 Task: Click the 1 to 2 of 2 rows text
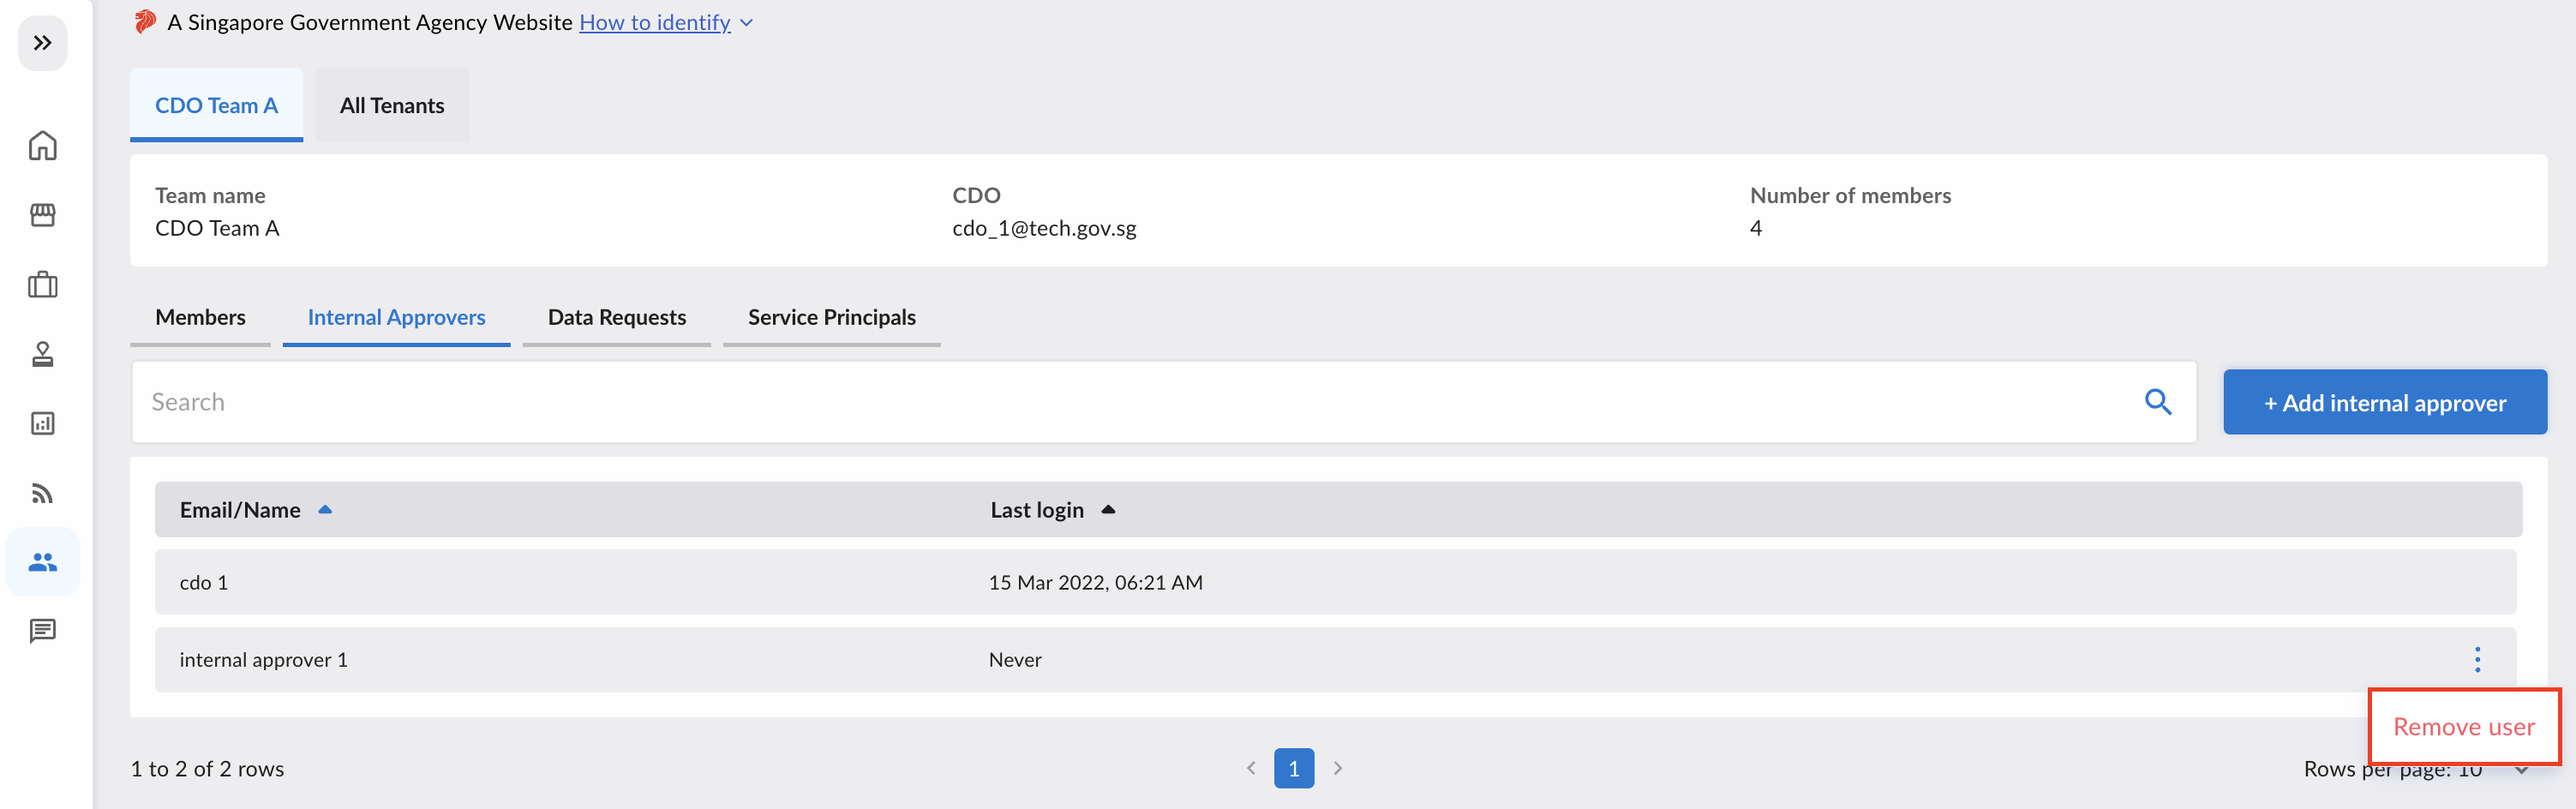[207, 768]
